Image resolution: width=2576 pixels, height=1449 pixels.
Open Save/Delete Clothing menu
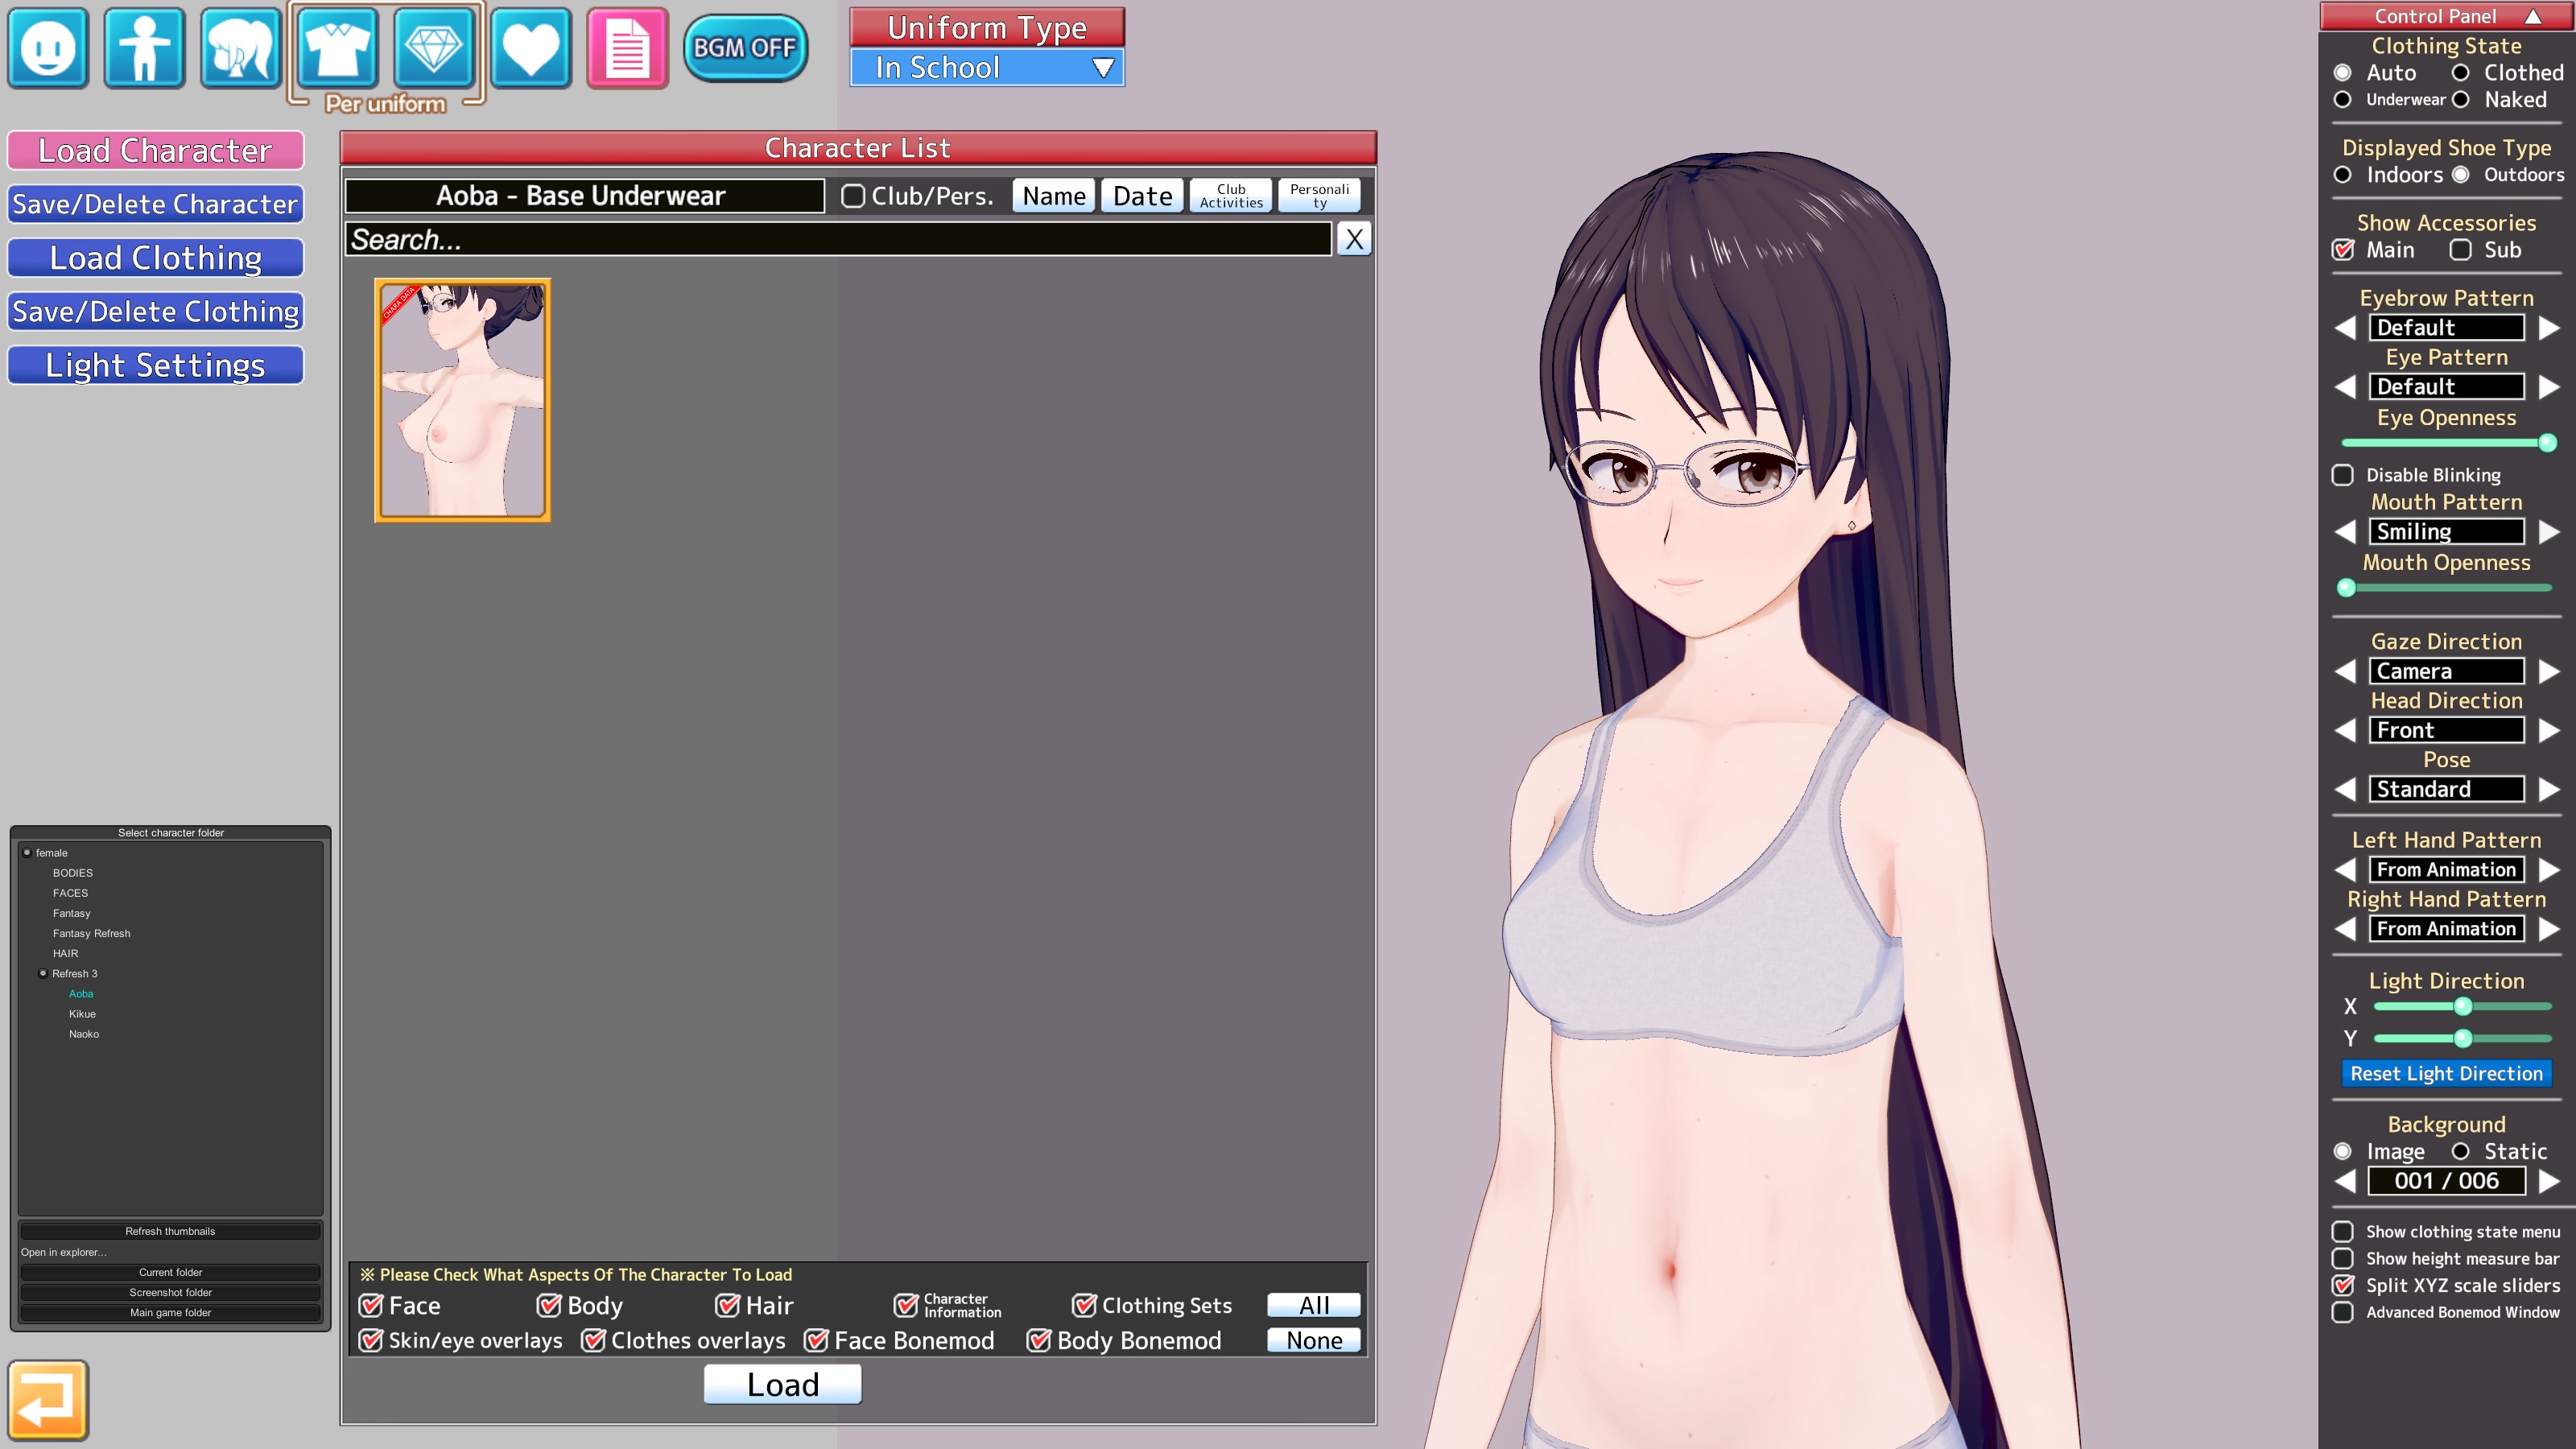[155, 312]
